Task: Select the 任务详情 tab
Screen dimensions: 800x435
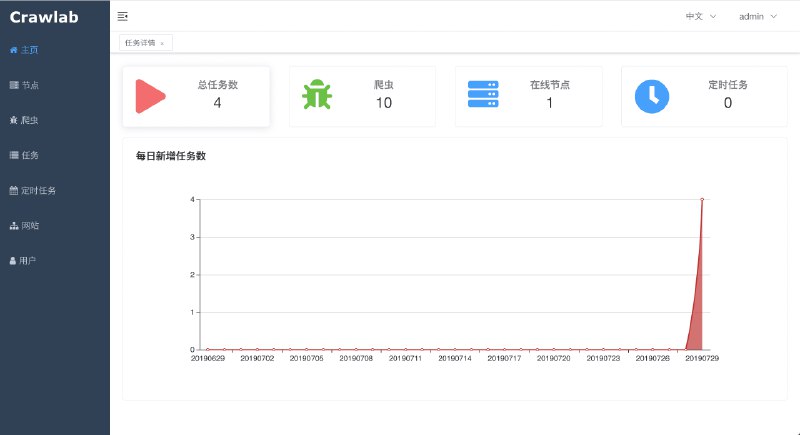Action: pyautogui.click(x=139, y=43)
